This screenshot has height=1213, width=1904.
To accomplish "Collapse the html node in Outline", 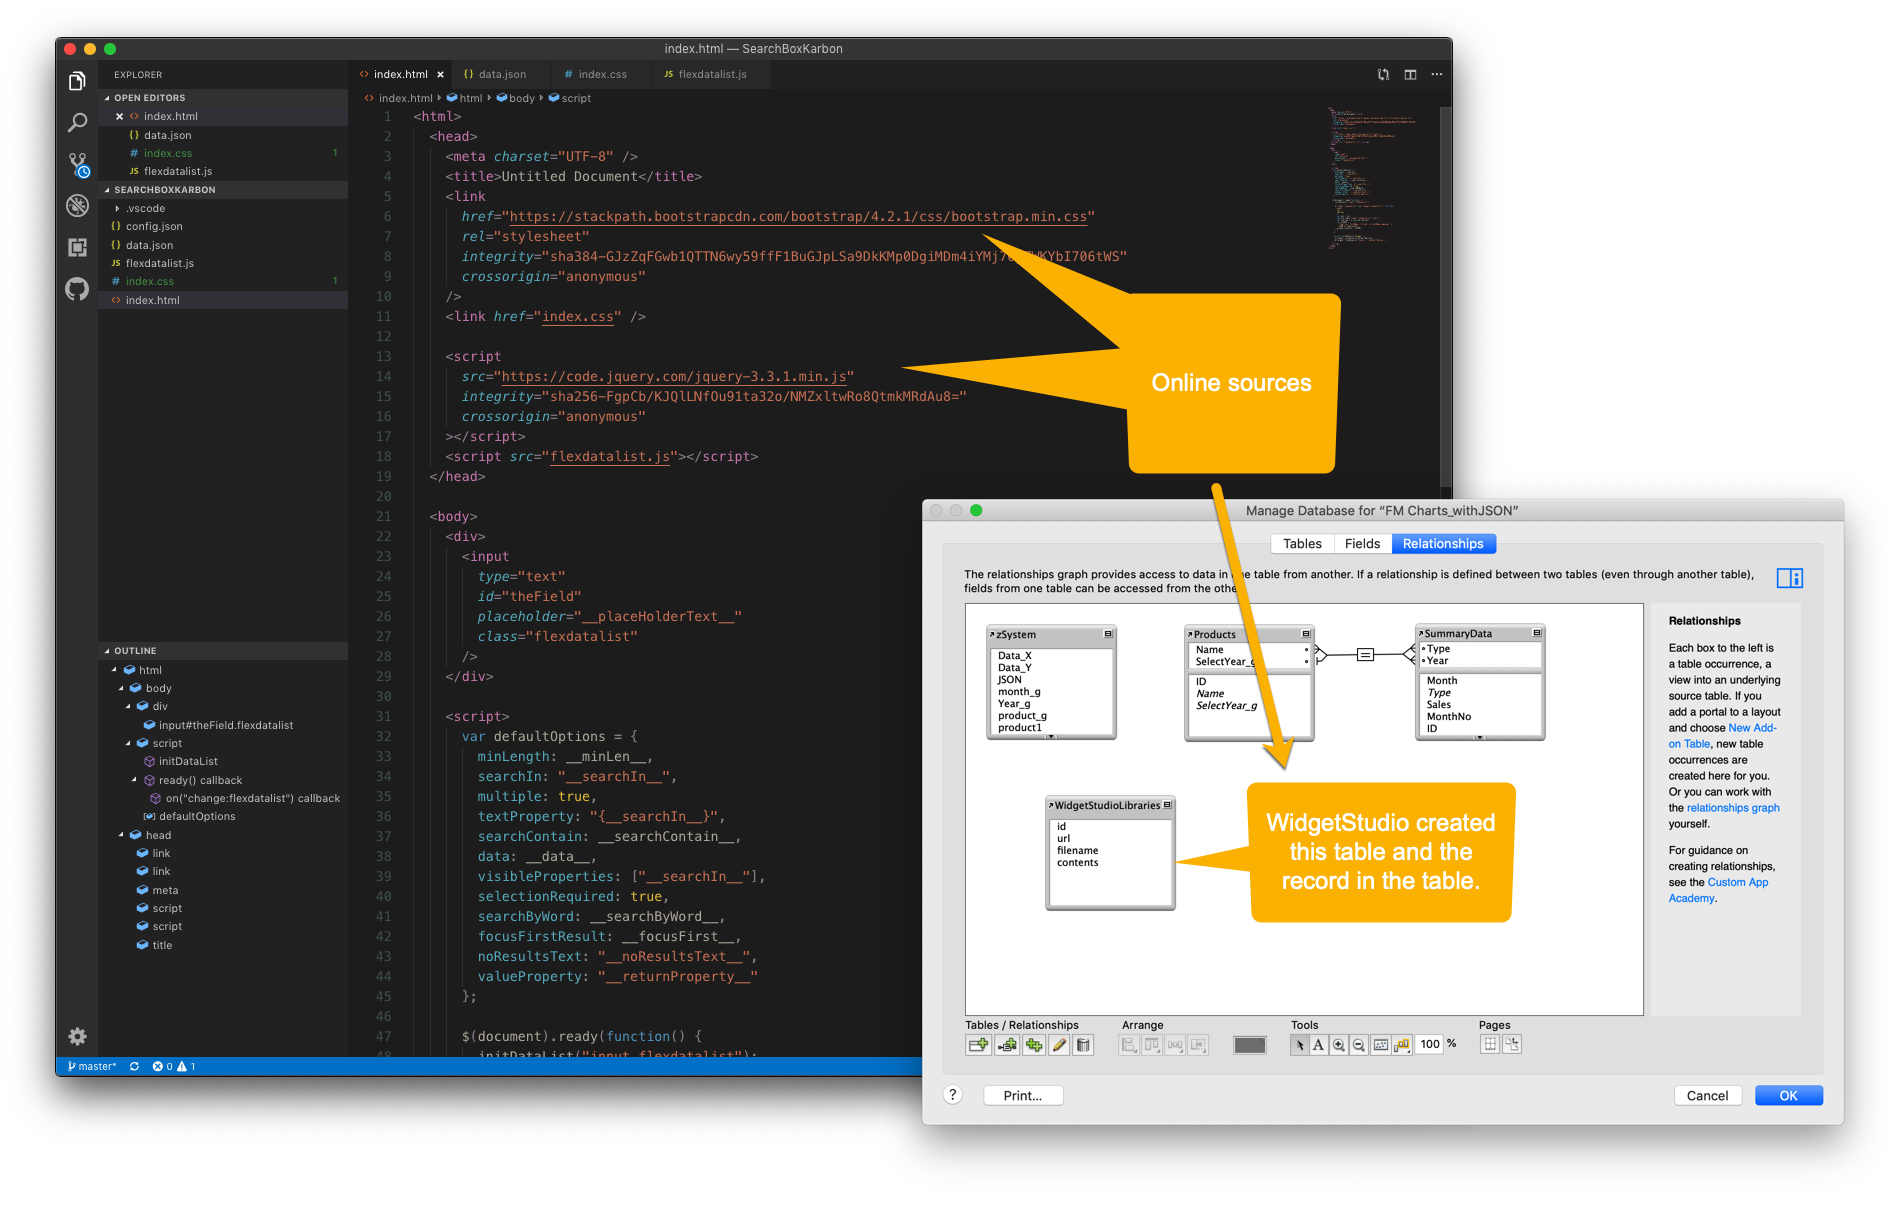I will tap(114, 670).
